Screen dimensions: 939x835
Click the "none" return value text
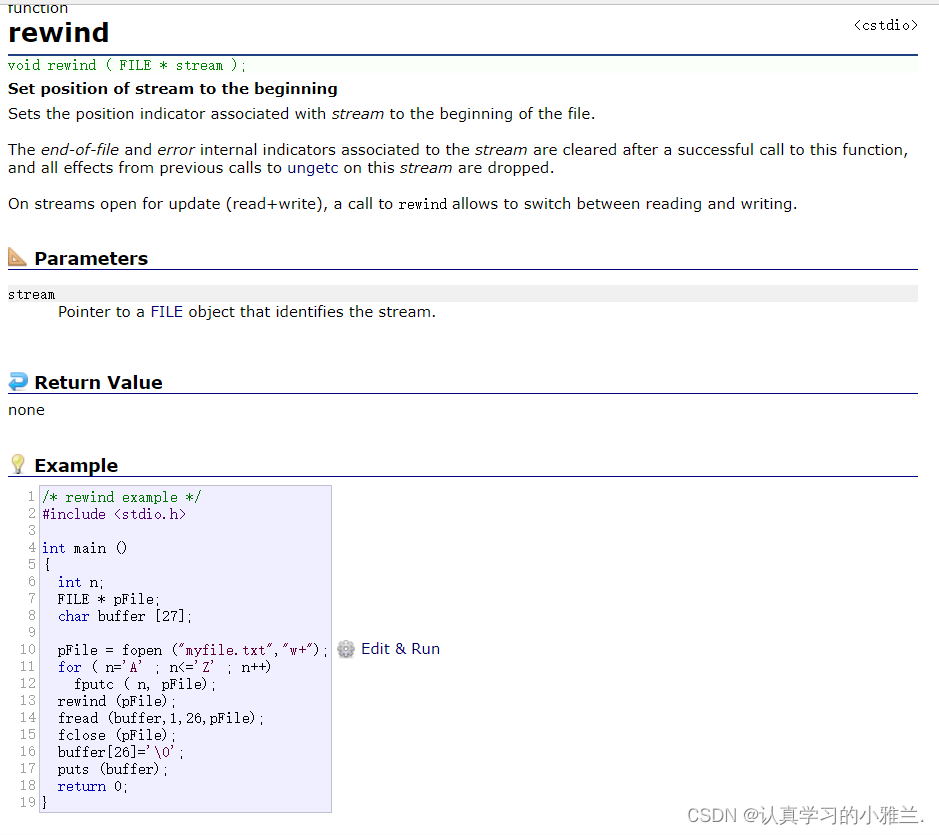coord(26,410)
